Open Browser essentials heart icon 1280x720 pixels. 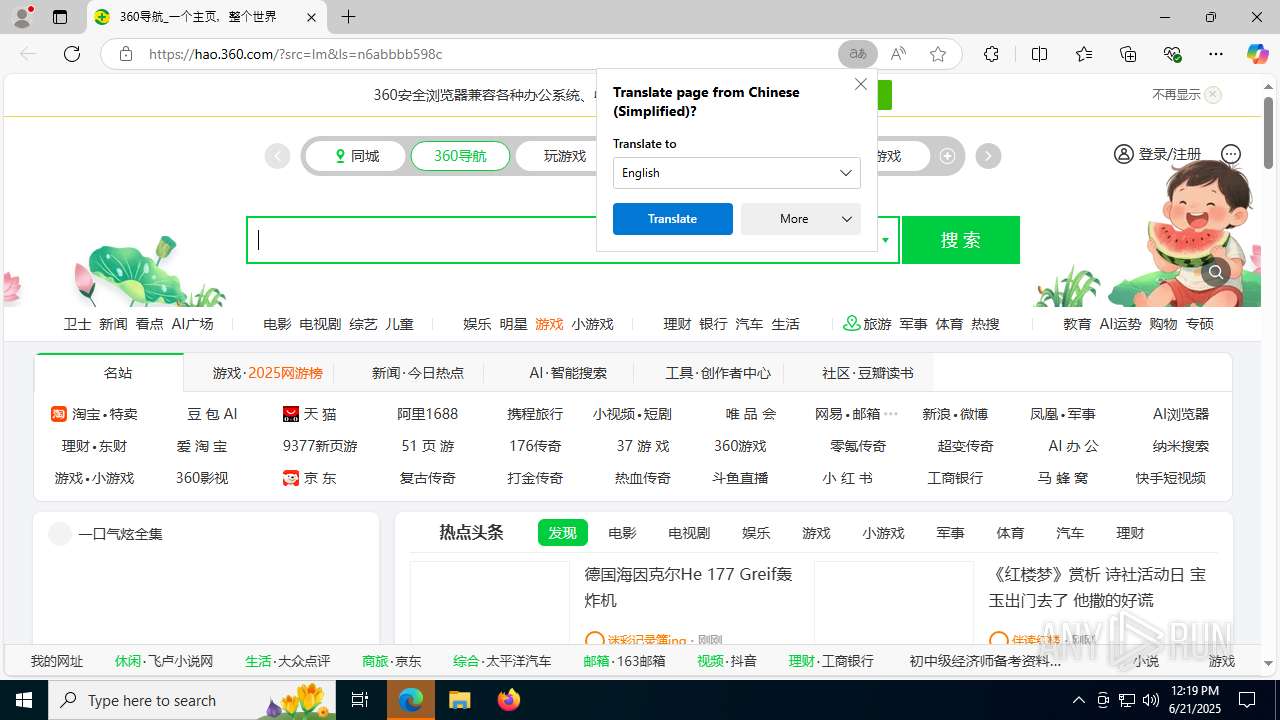(x=1172, y=54)
